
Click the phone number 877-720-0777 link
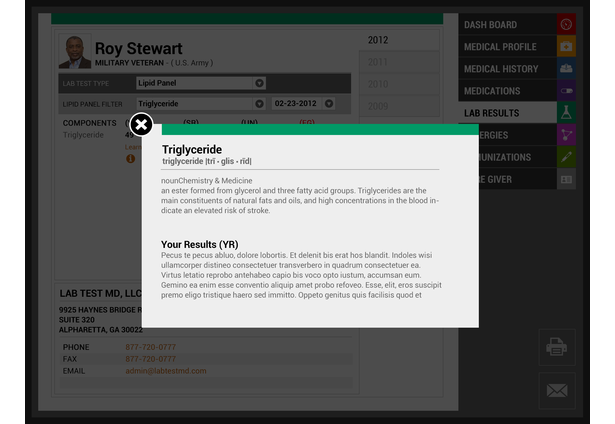150,347
